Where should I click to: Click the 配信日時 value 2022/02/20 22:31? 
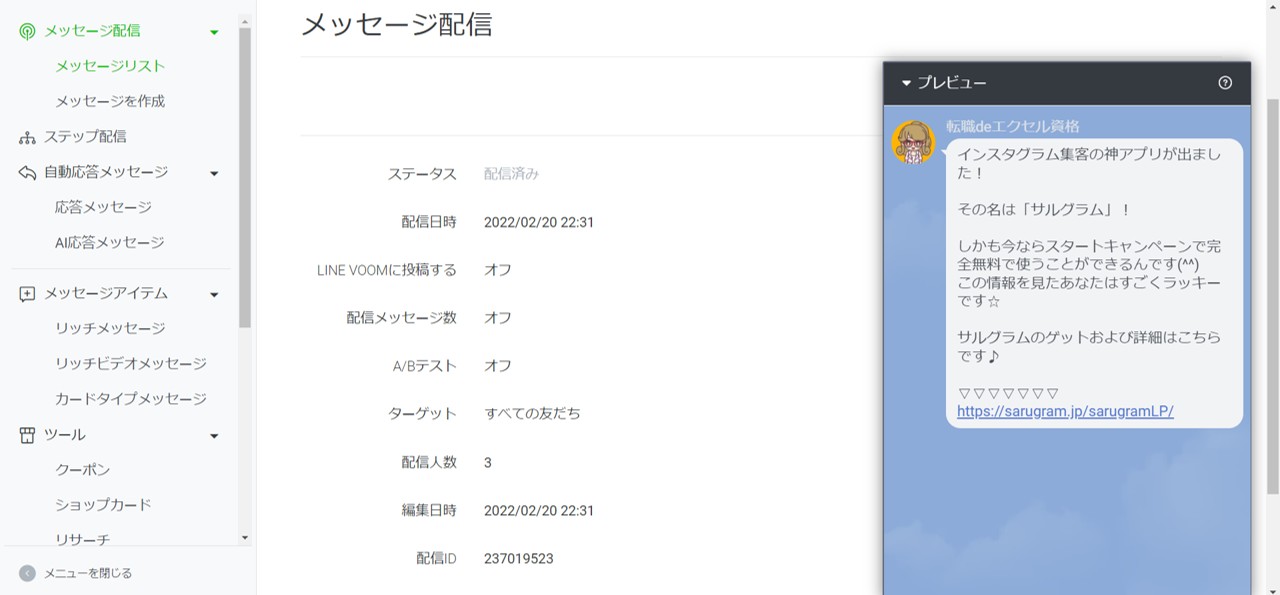point(539,222)
